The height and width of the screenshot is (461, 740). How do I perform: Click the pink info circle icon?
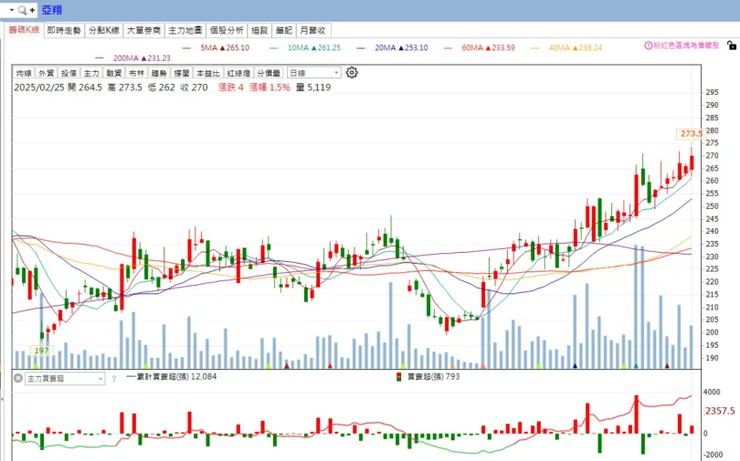pyautogui.click(x=648, y=46)
